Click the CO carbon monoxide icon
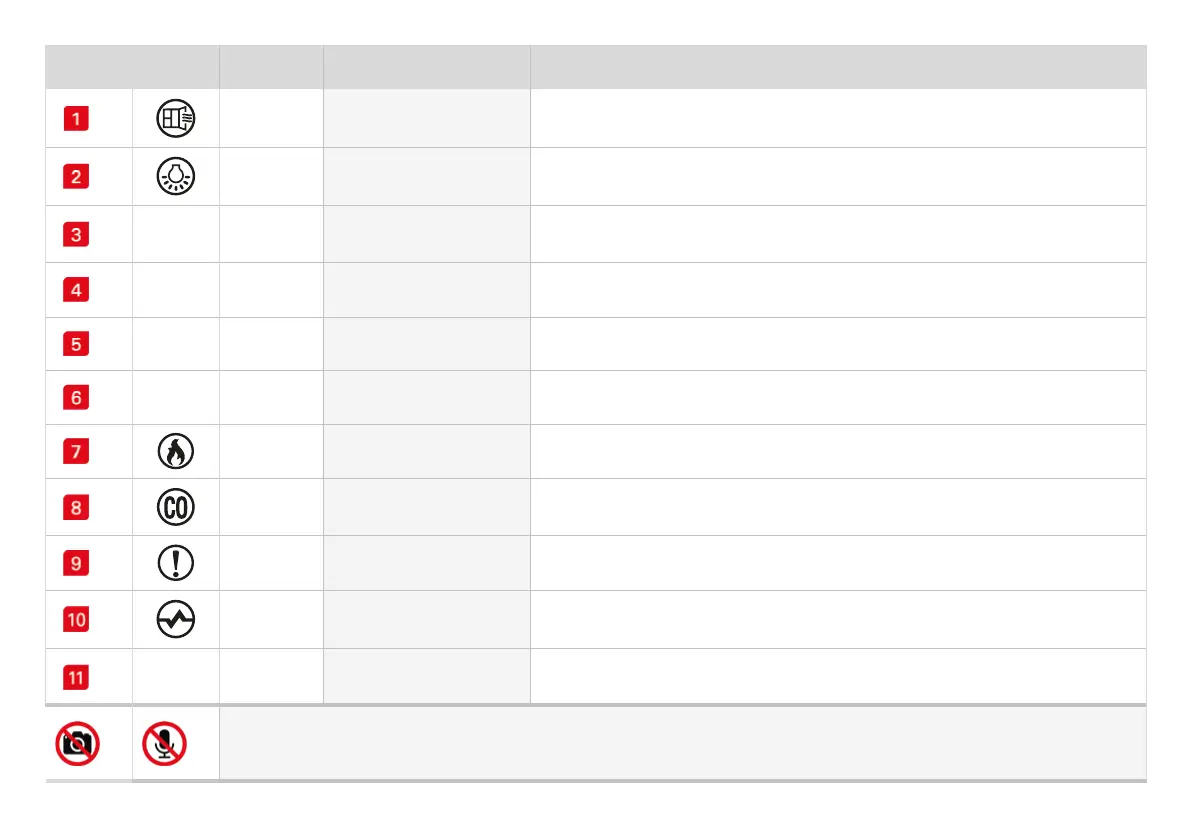Viewport: 1191px width, 839px height. [x=176, y=508]
